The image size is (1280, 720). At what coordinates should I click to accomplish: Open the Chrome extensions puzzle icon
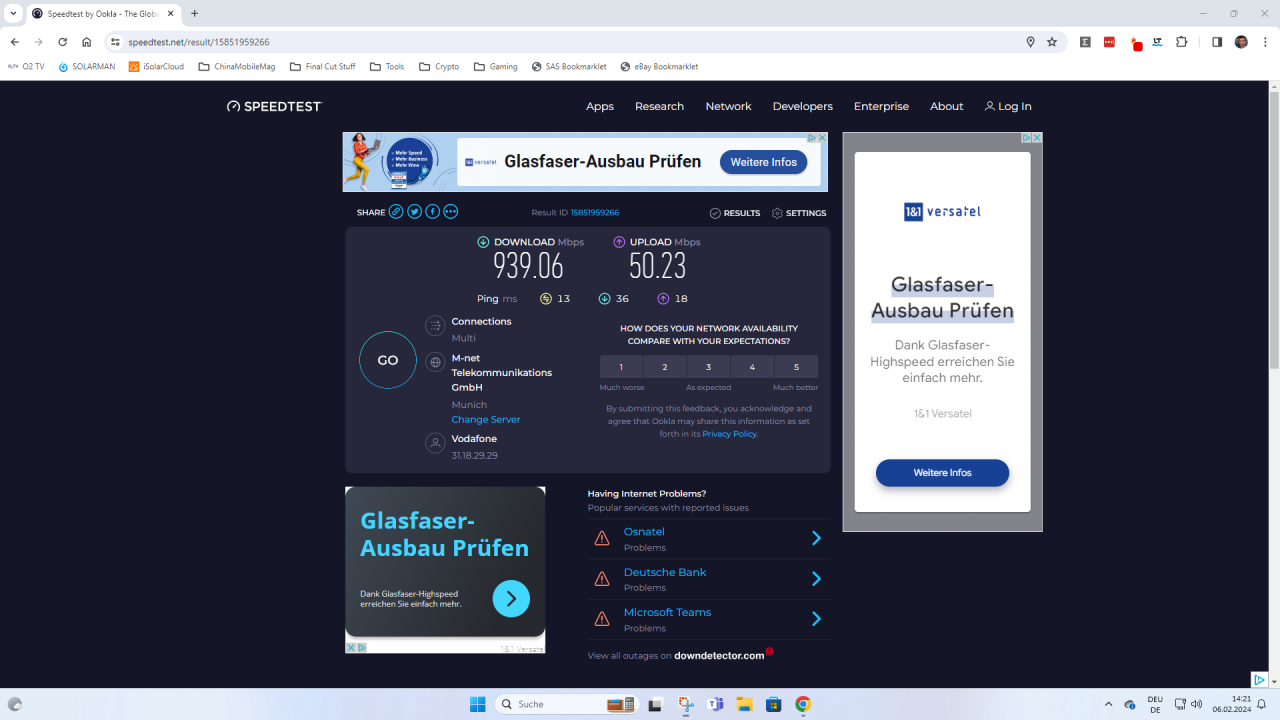[1181, 42]
